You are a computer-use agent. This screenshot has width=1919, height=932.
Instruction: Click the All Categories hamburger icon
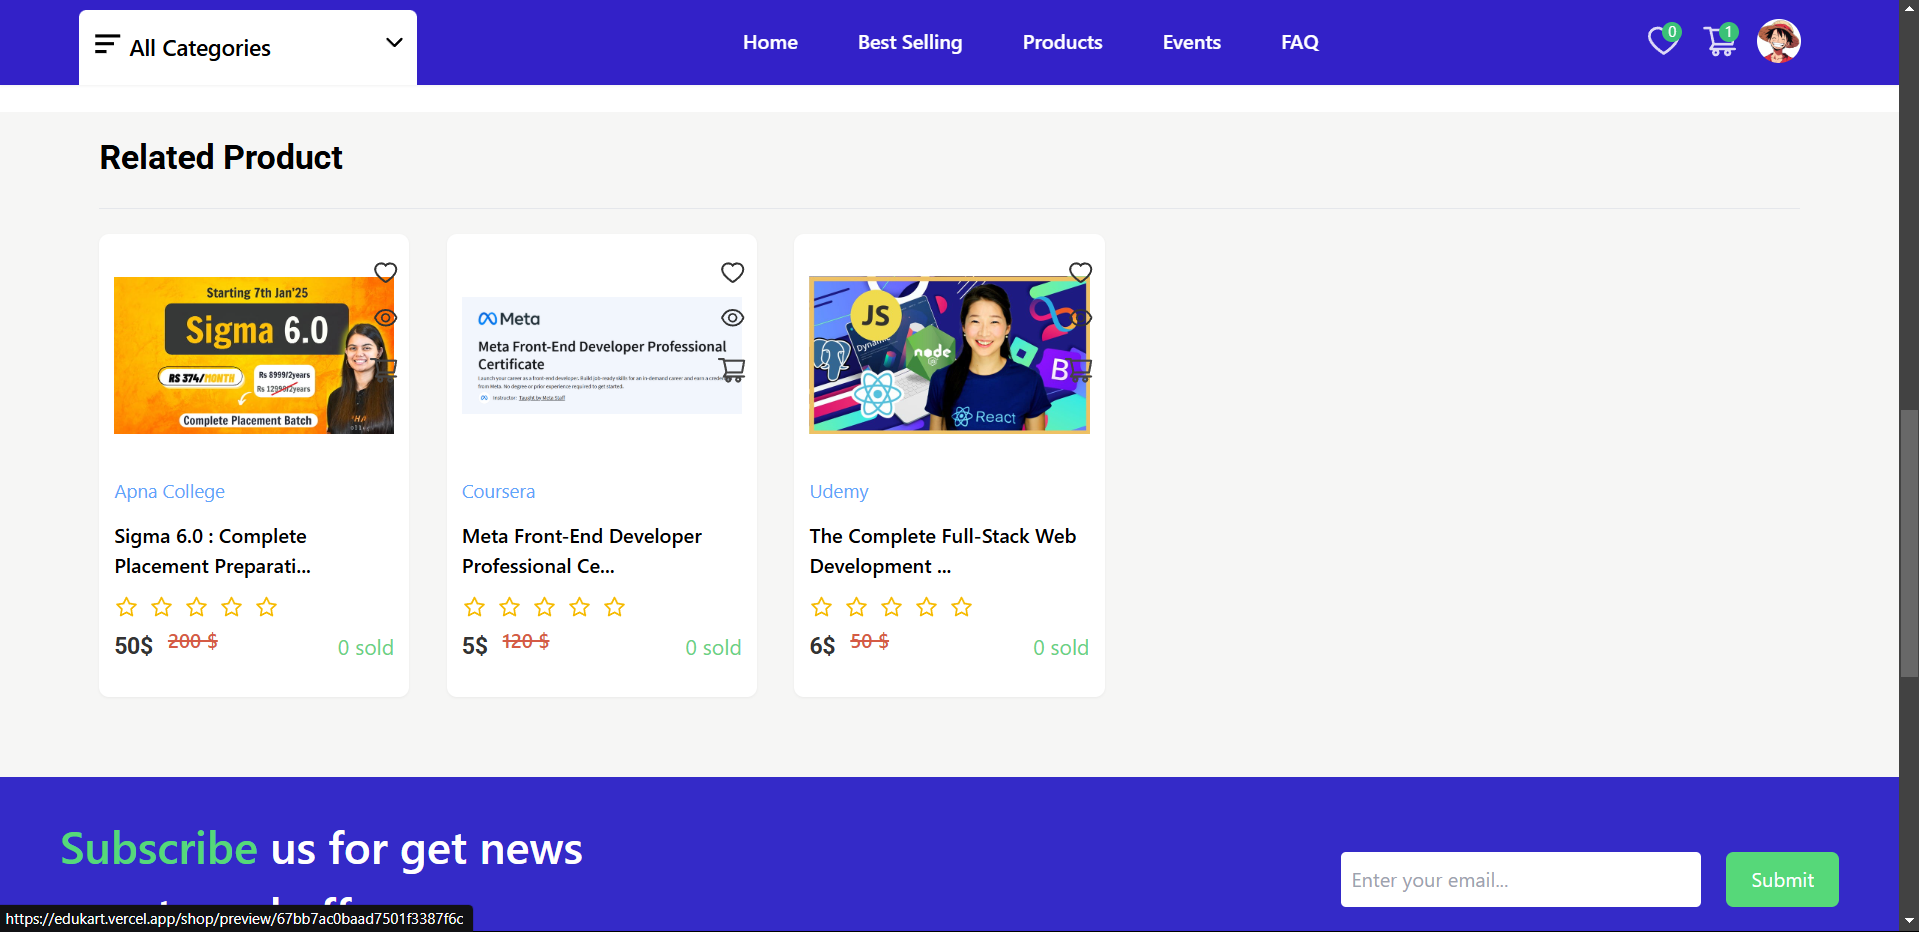pyautogui.click(x=107, y=44)
